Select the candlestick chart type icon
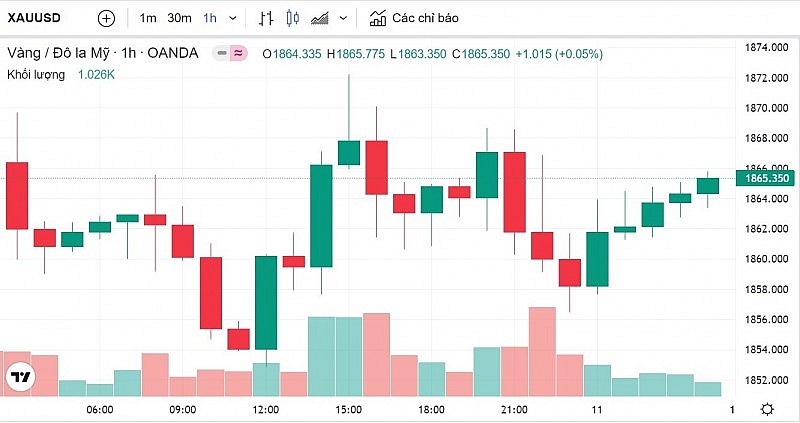 pyautogui.click(x=292, y=18)
